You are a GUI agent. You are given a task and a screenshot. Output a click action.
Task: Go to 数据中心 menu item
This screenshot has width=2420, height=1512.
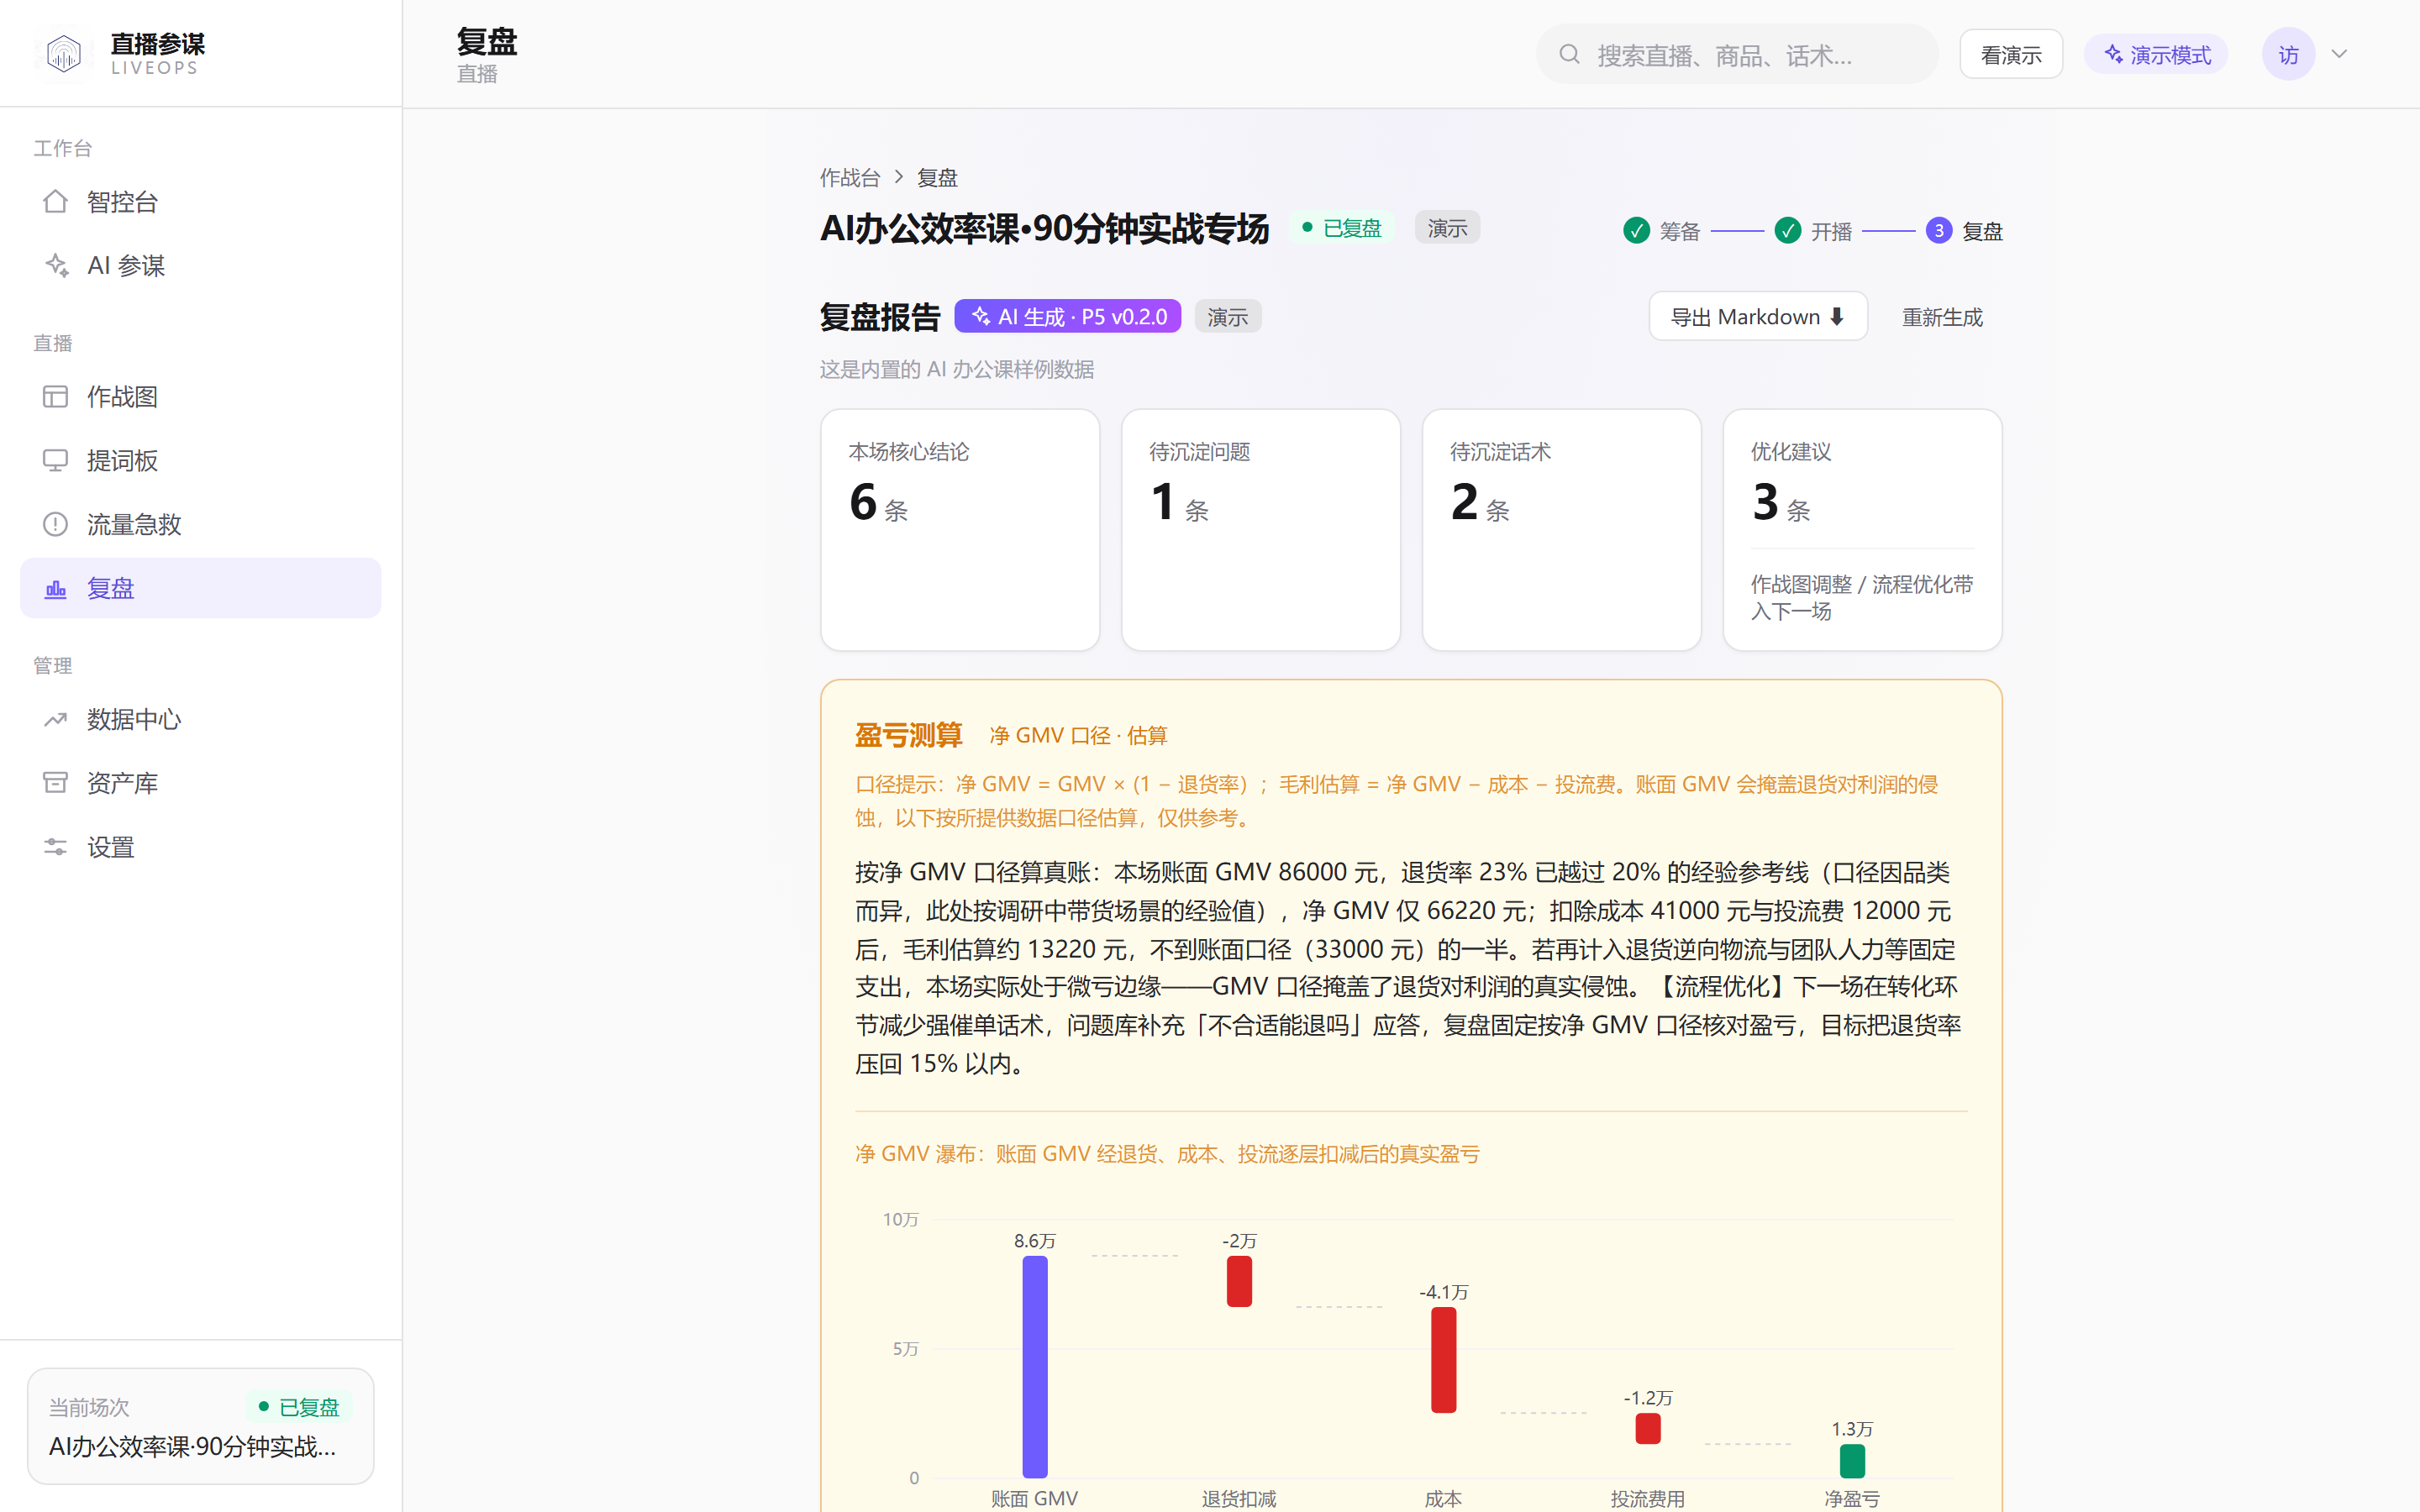(x=201, y=720)
